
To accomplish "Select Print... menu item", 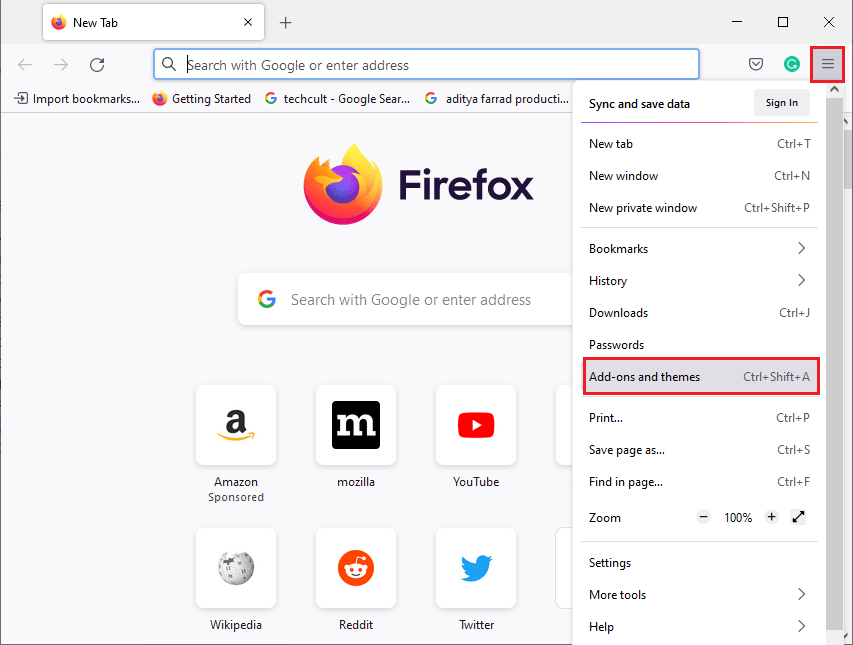I will click(x=700, y=418).
